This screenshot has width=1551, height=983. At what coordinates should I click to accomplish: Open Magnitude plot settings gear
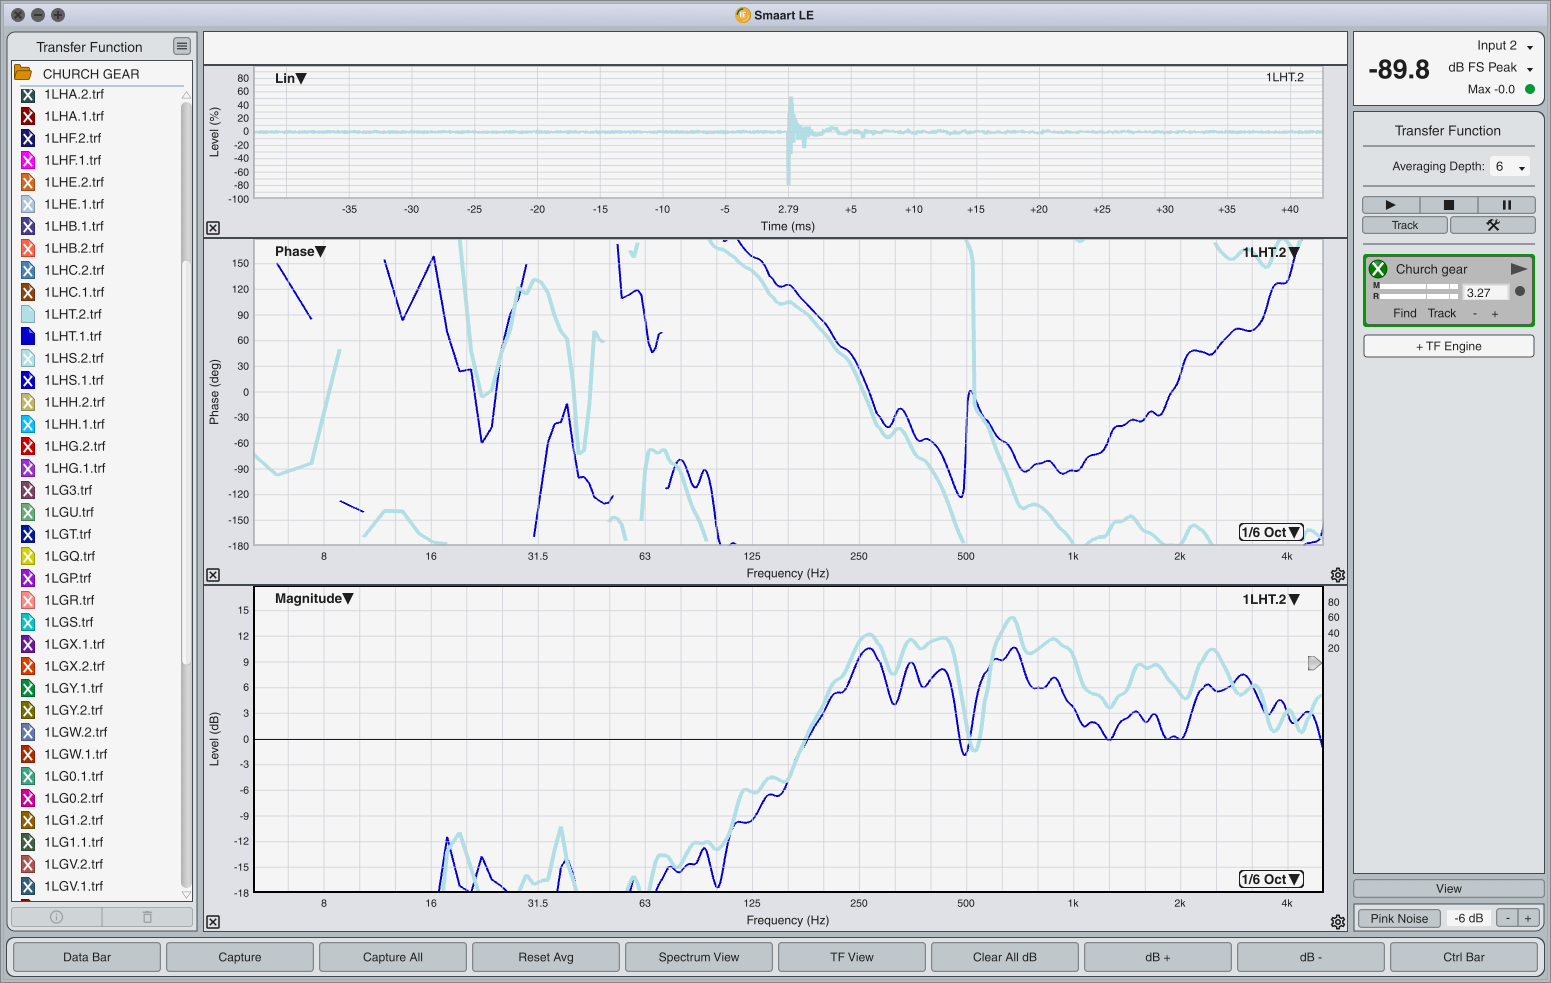1338,922
